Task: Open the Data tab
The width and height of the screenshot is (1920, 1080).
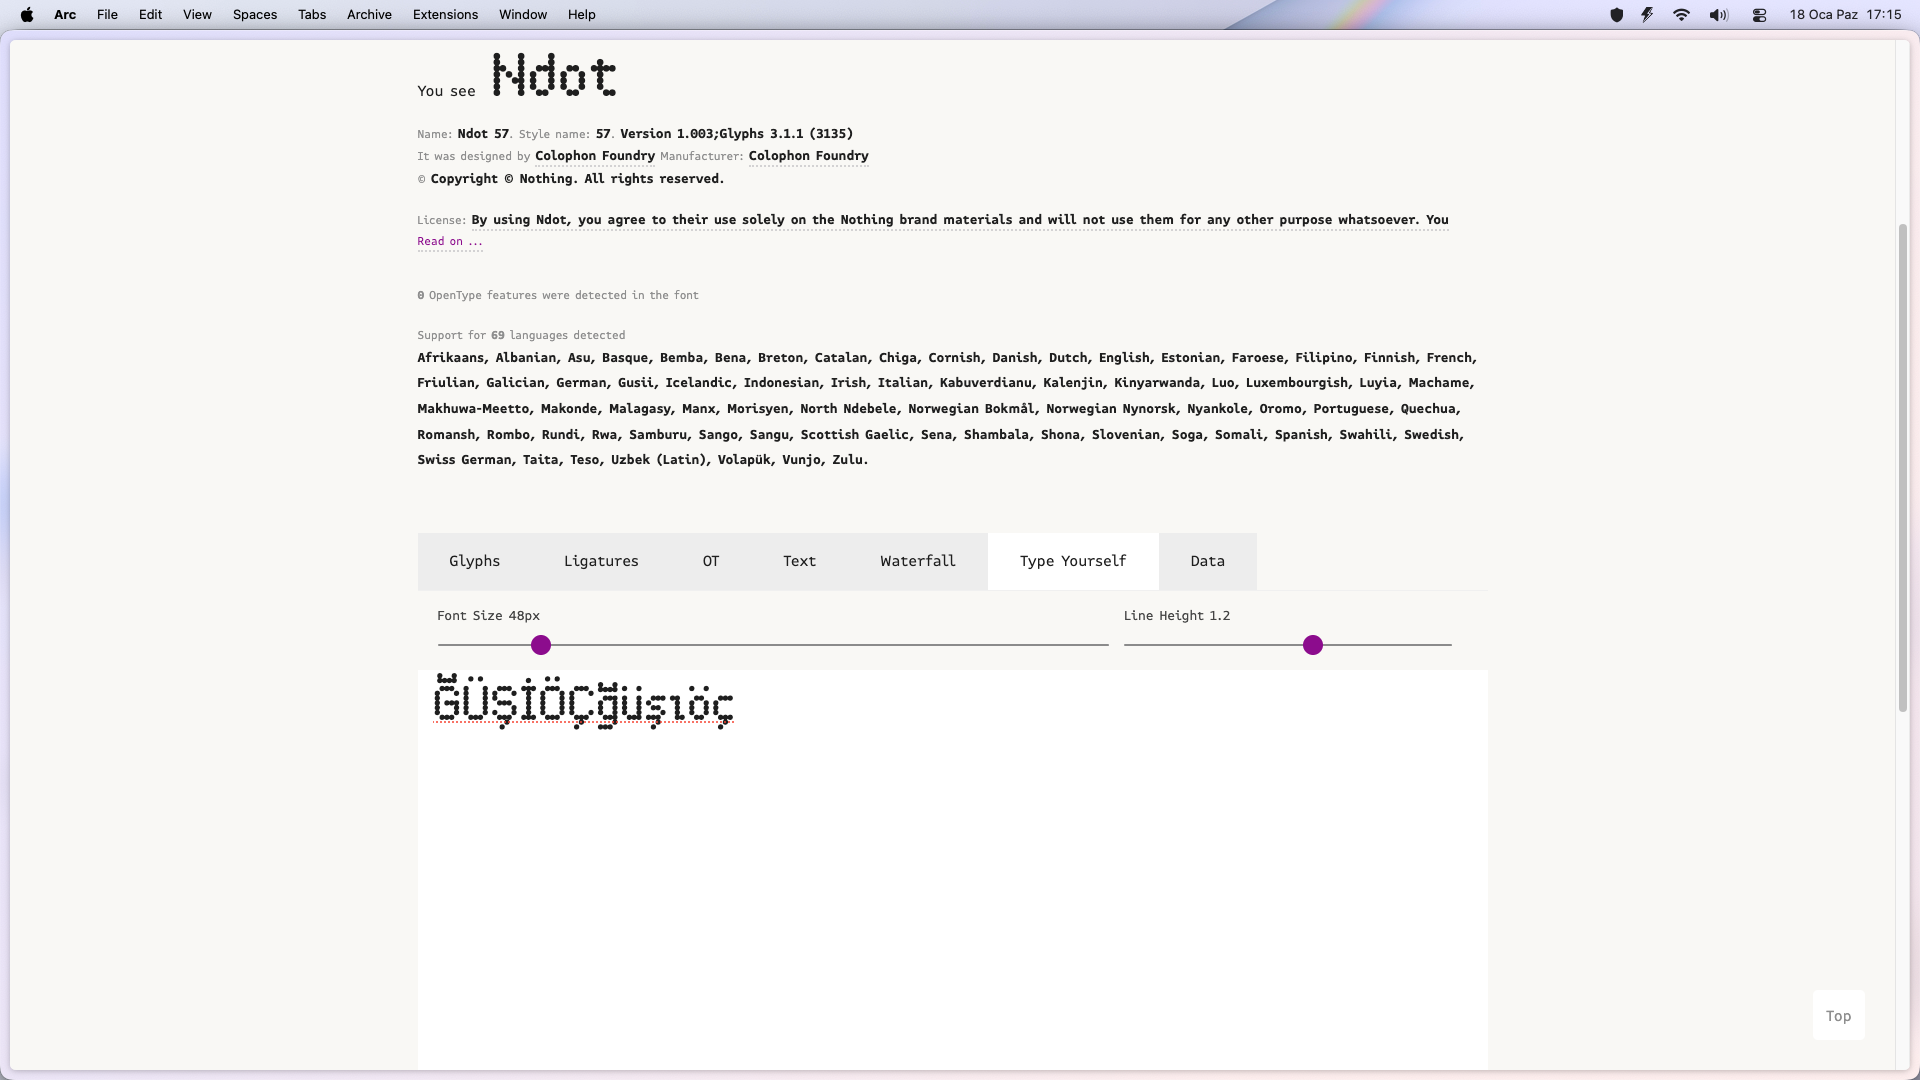Action: (x=1207, y=561)
